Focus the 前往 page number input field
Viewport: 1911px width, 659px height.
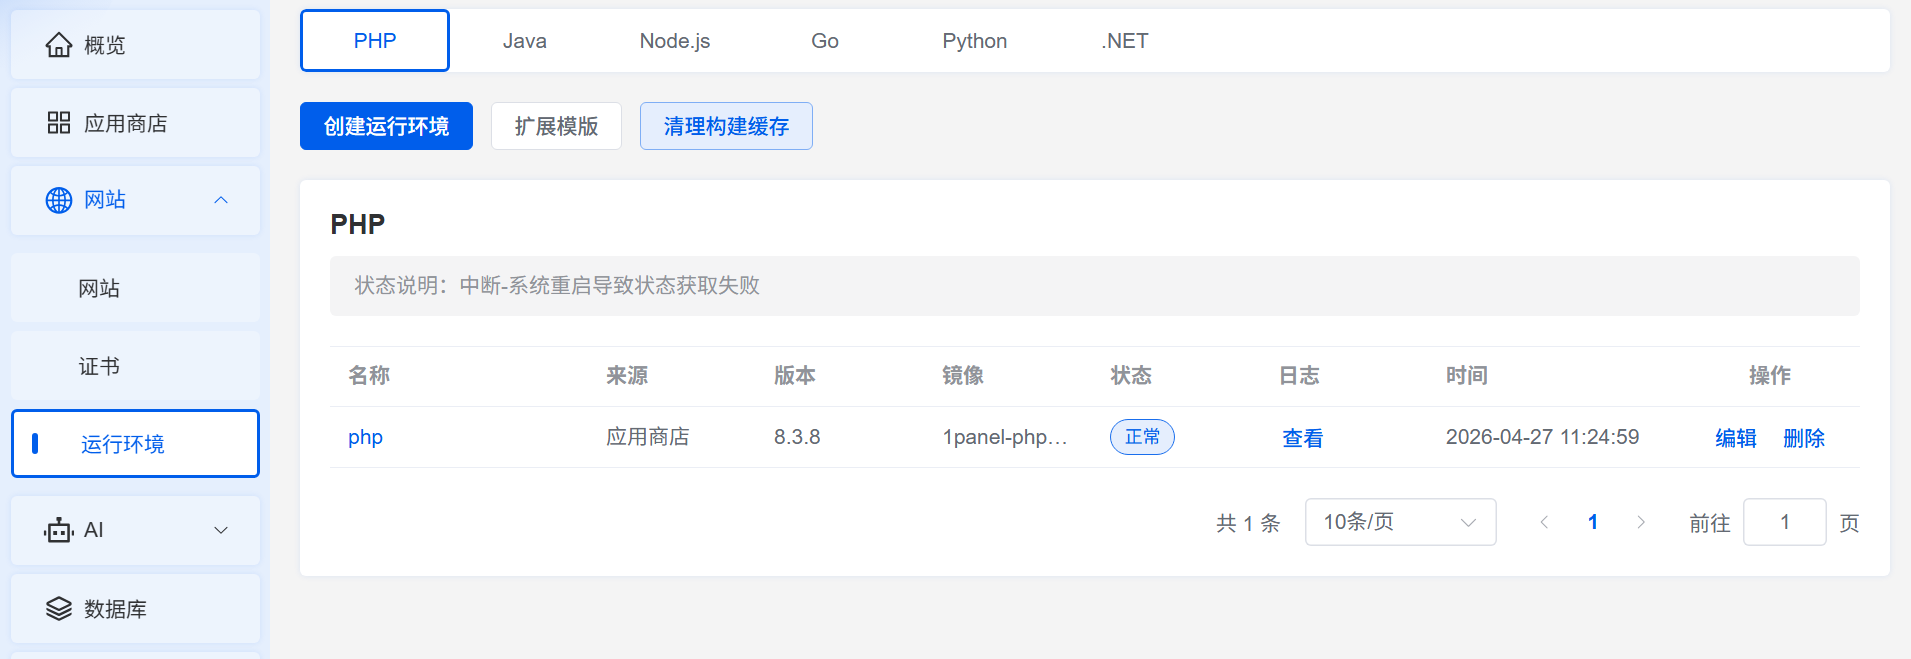[x=1784, y=522]
